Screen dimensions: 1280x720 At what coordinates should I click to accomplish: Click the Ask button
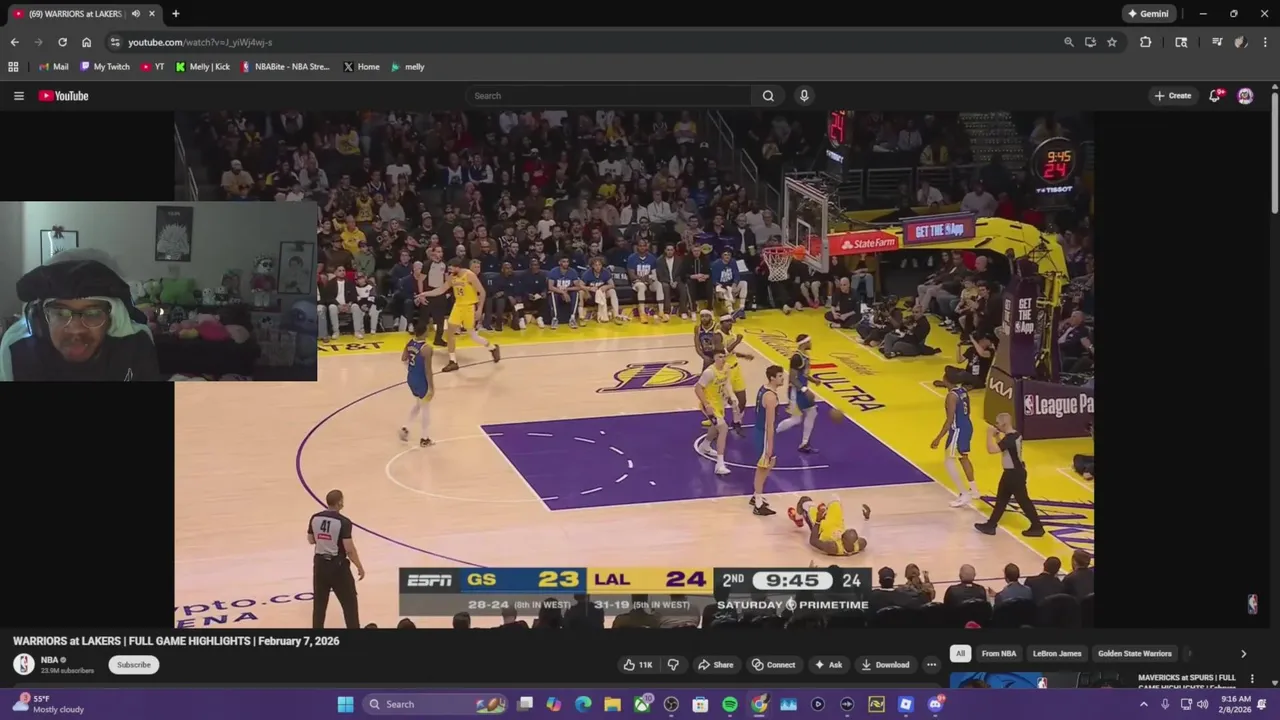point(828,665)
